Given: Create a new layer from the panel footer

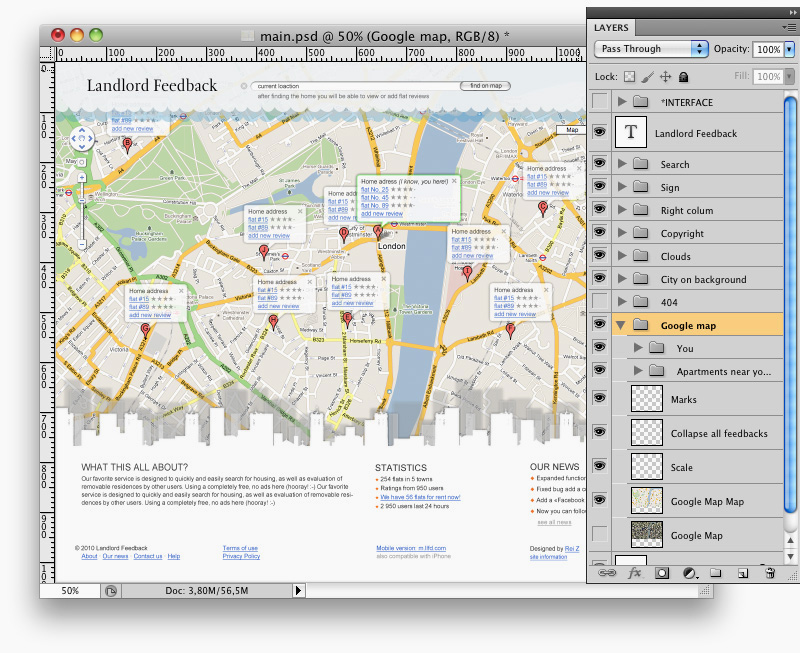Looking at the screenshot, I should 743,573.
